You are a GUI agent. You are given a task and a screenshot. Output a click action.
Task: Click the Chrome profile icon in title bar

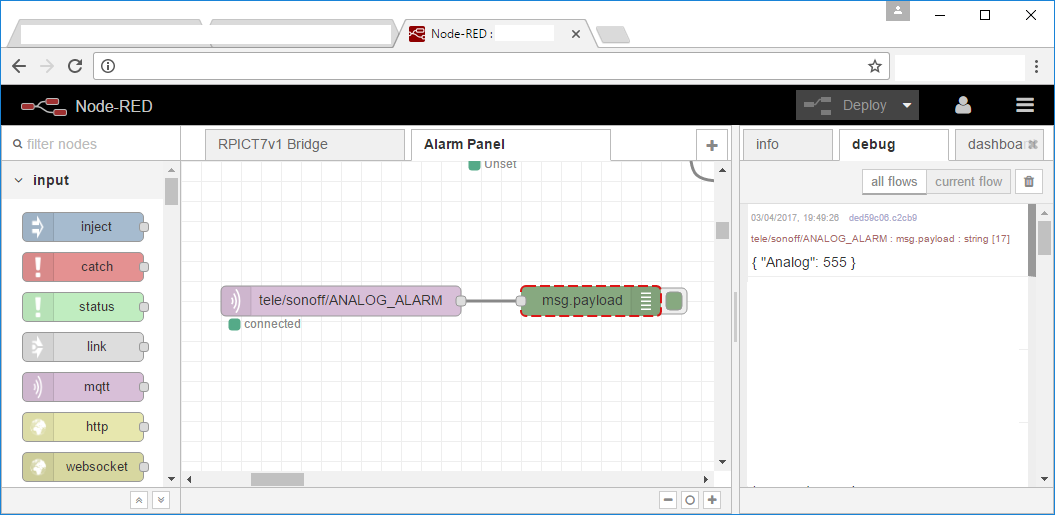[898, 11]
